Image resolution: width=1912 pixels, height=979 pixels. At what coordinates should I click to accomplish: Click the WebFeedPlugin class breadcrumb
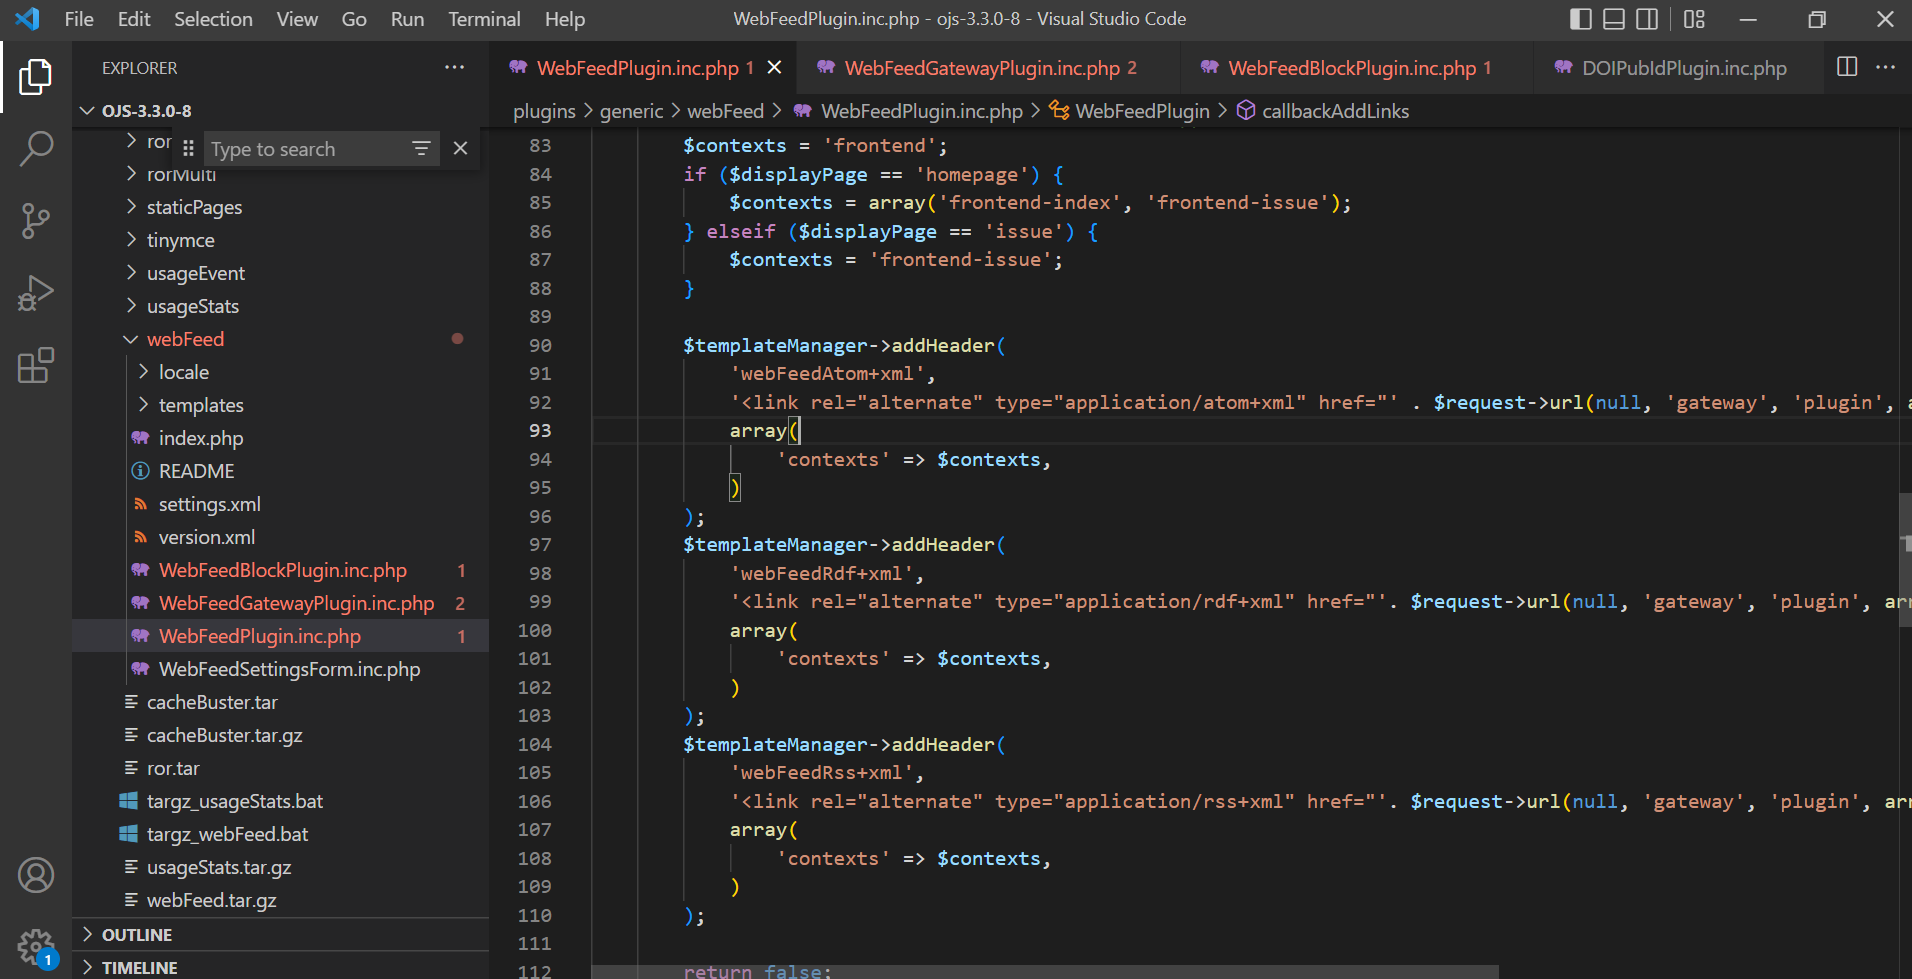(x=1130, y=111)
